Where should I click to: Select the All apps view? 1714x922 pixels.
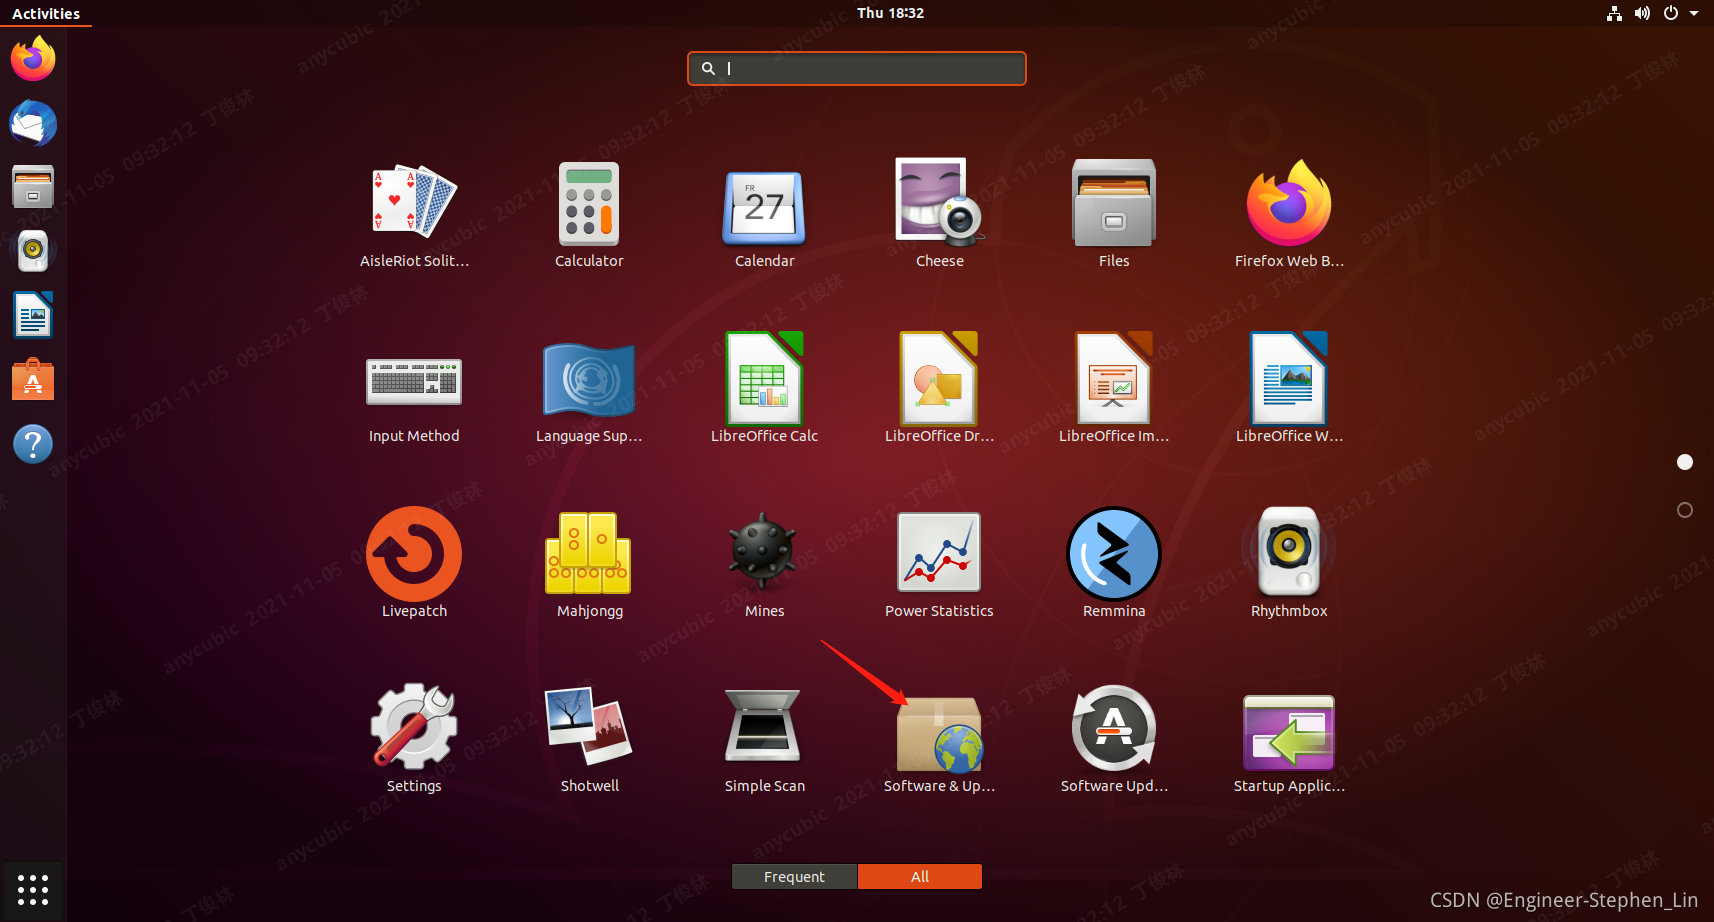[x=919, y=876]
